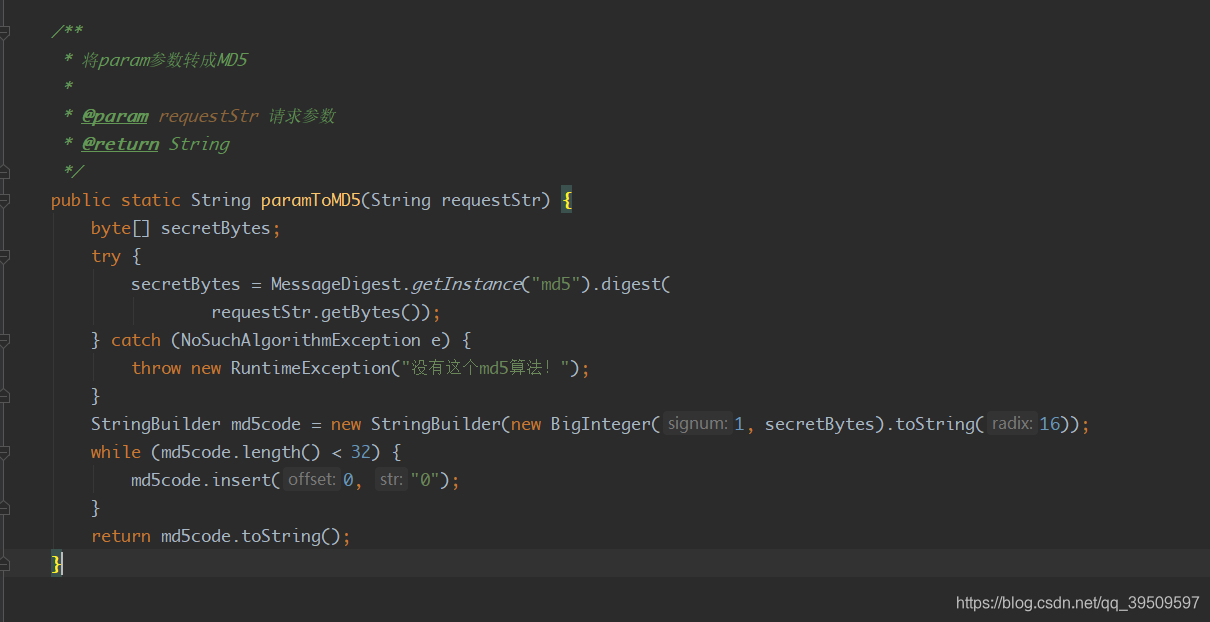
Task: Click the getInstance method call
Action: coord(466,284)
